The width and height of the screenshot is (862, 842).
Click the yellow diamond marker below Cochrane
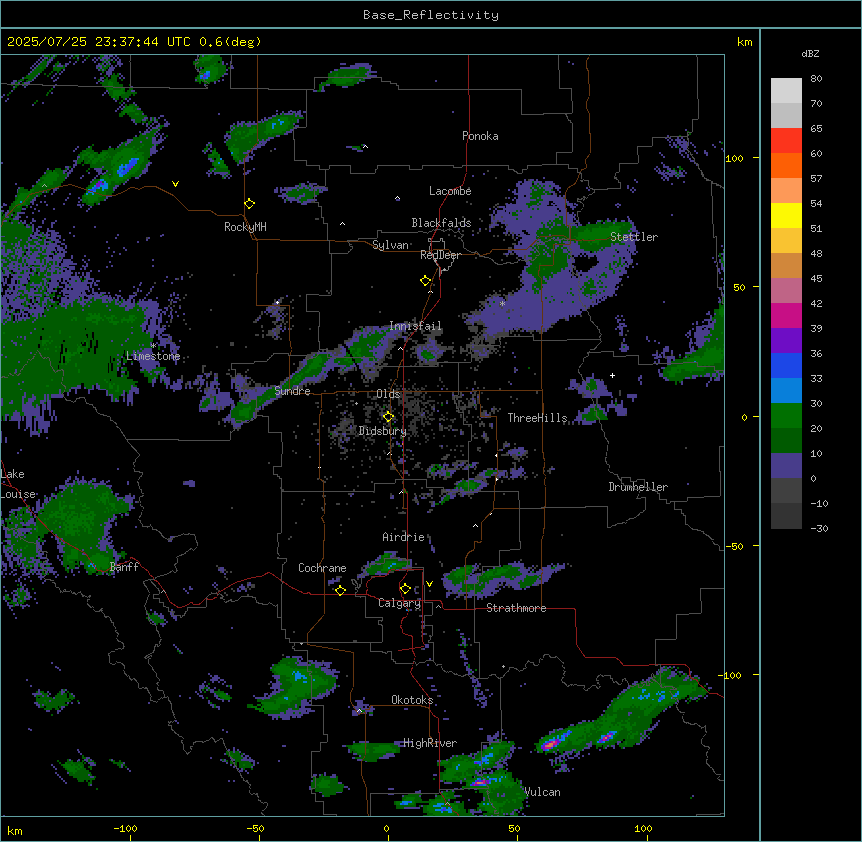(x=340, y=590)
